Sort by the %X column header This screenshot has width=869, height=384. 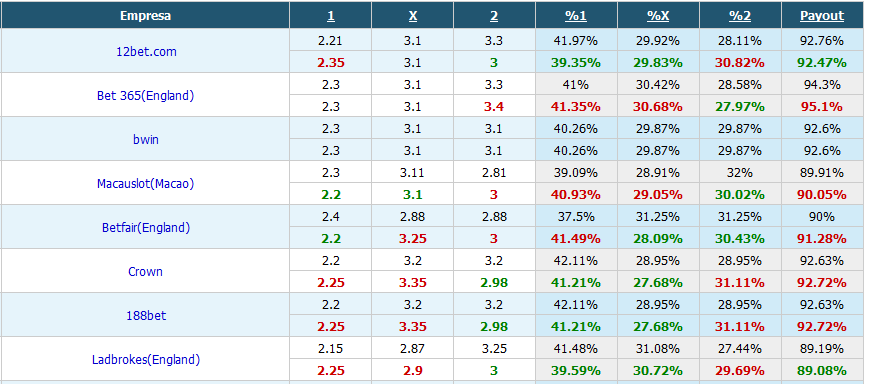tap(658, 16)
